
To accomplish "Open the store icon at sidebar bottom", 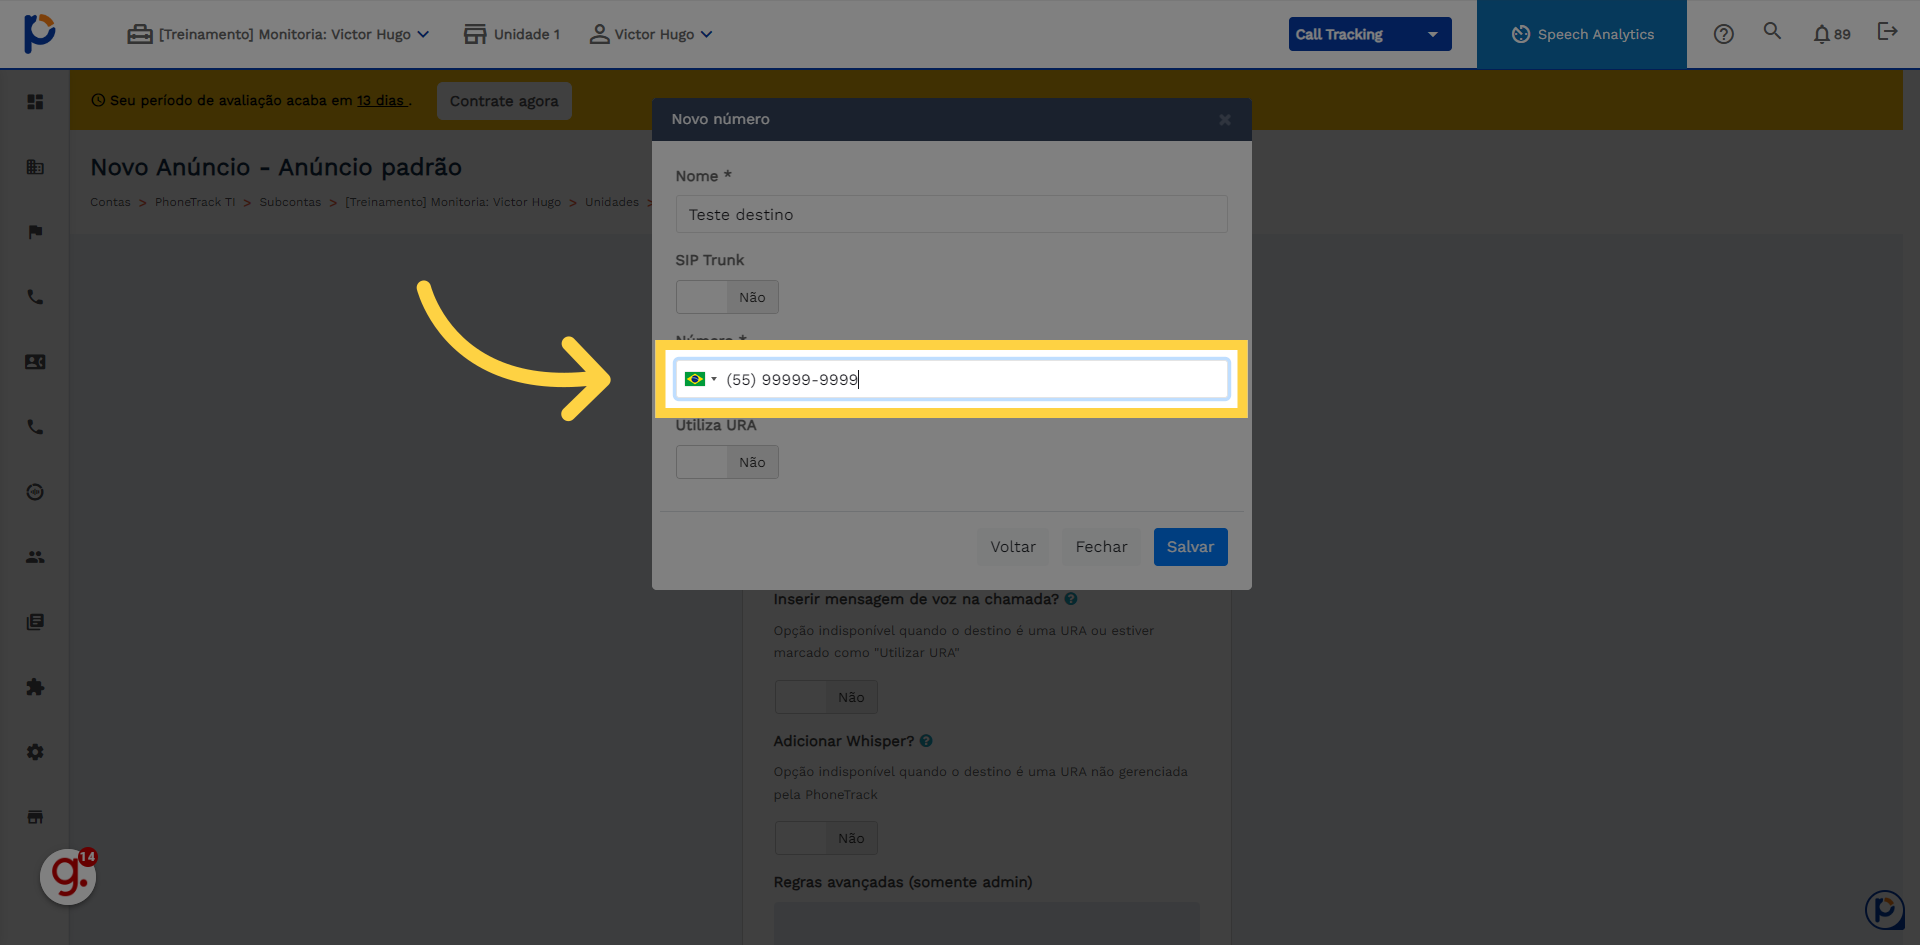I will coord(35,817).
